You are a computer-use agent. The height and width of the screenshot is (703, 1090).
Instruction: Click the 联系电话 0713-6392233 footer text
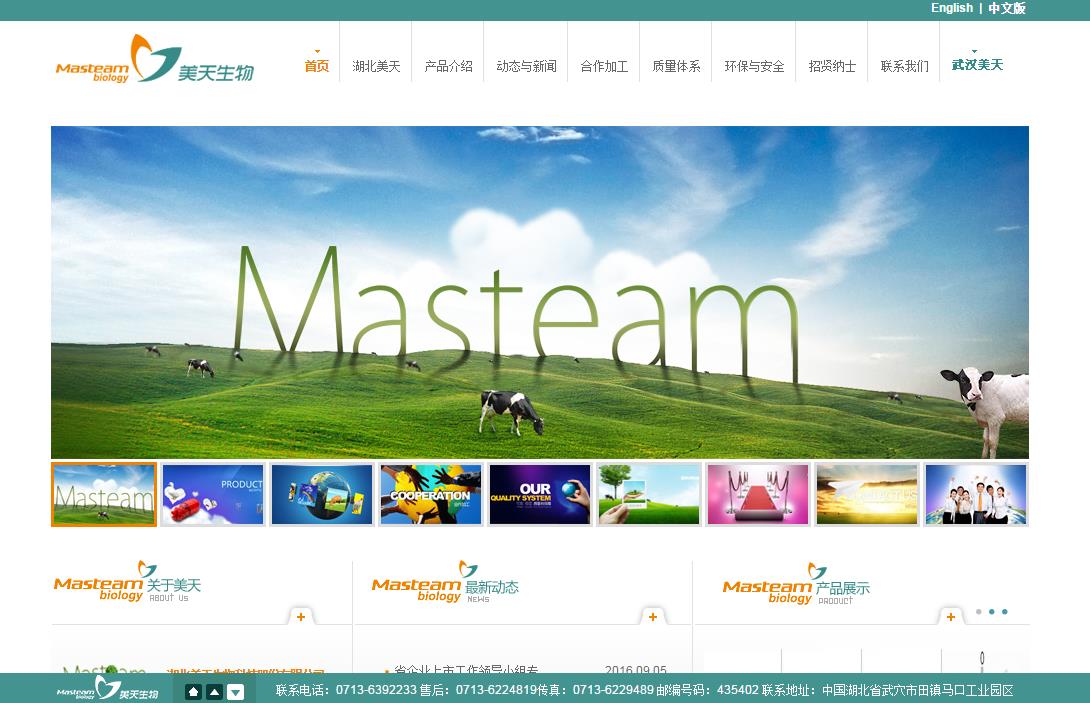pos(346,690)
